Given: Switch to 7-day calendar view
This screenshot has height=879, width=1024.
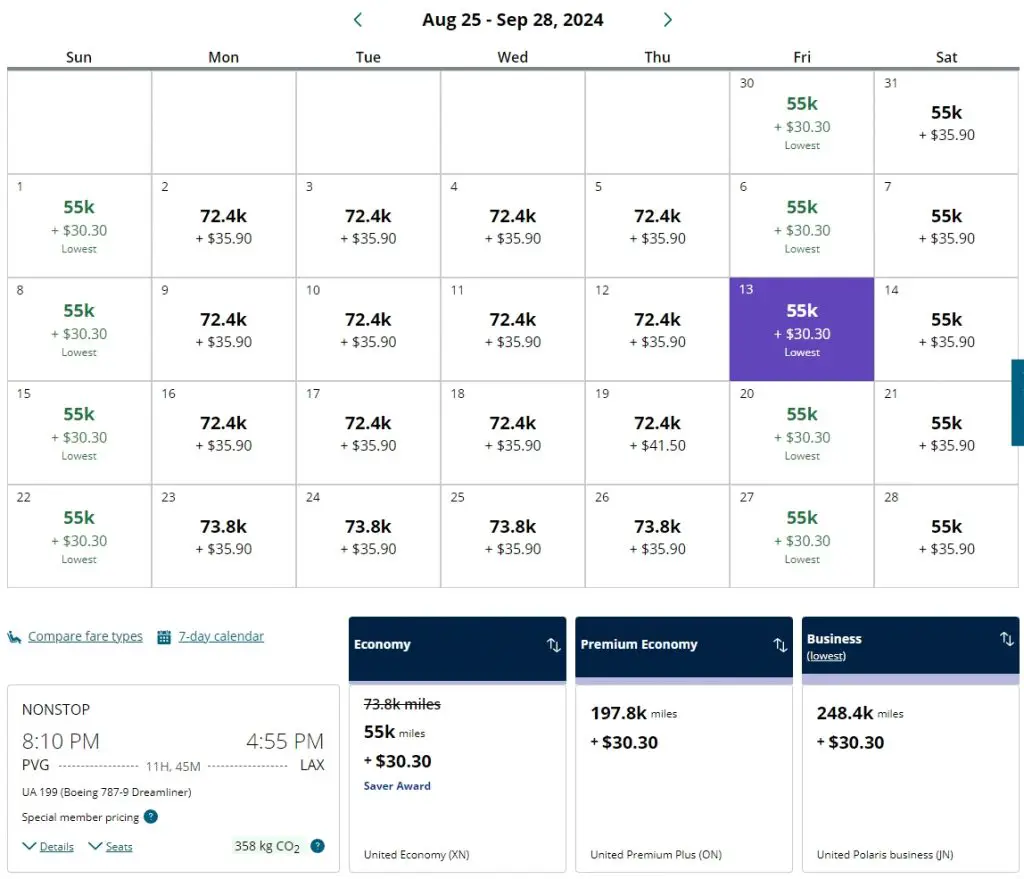Looking at the screenshot, I should (x=221, y=637).
